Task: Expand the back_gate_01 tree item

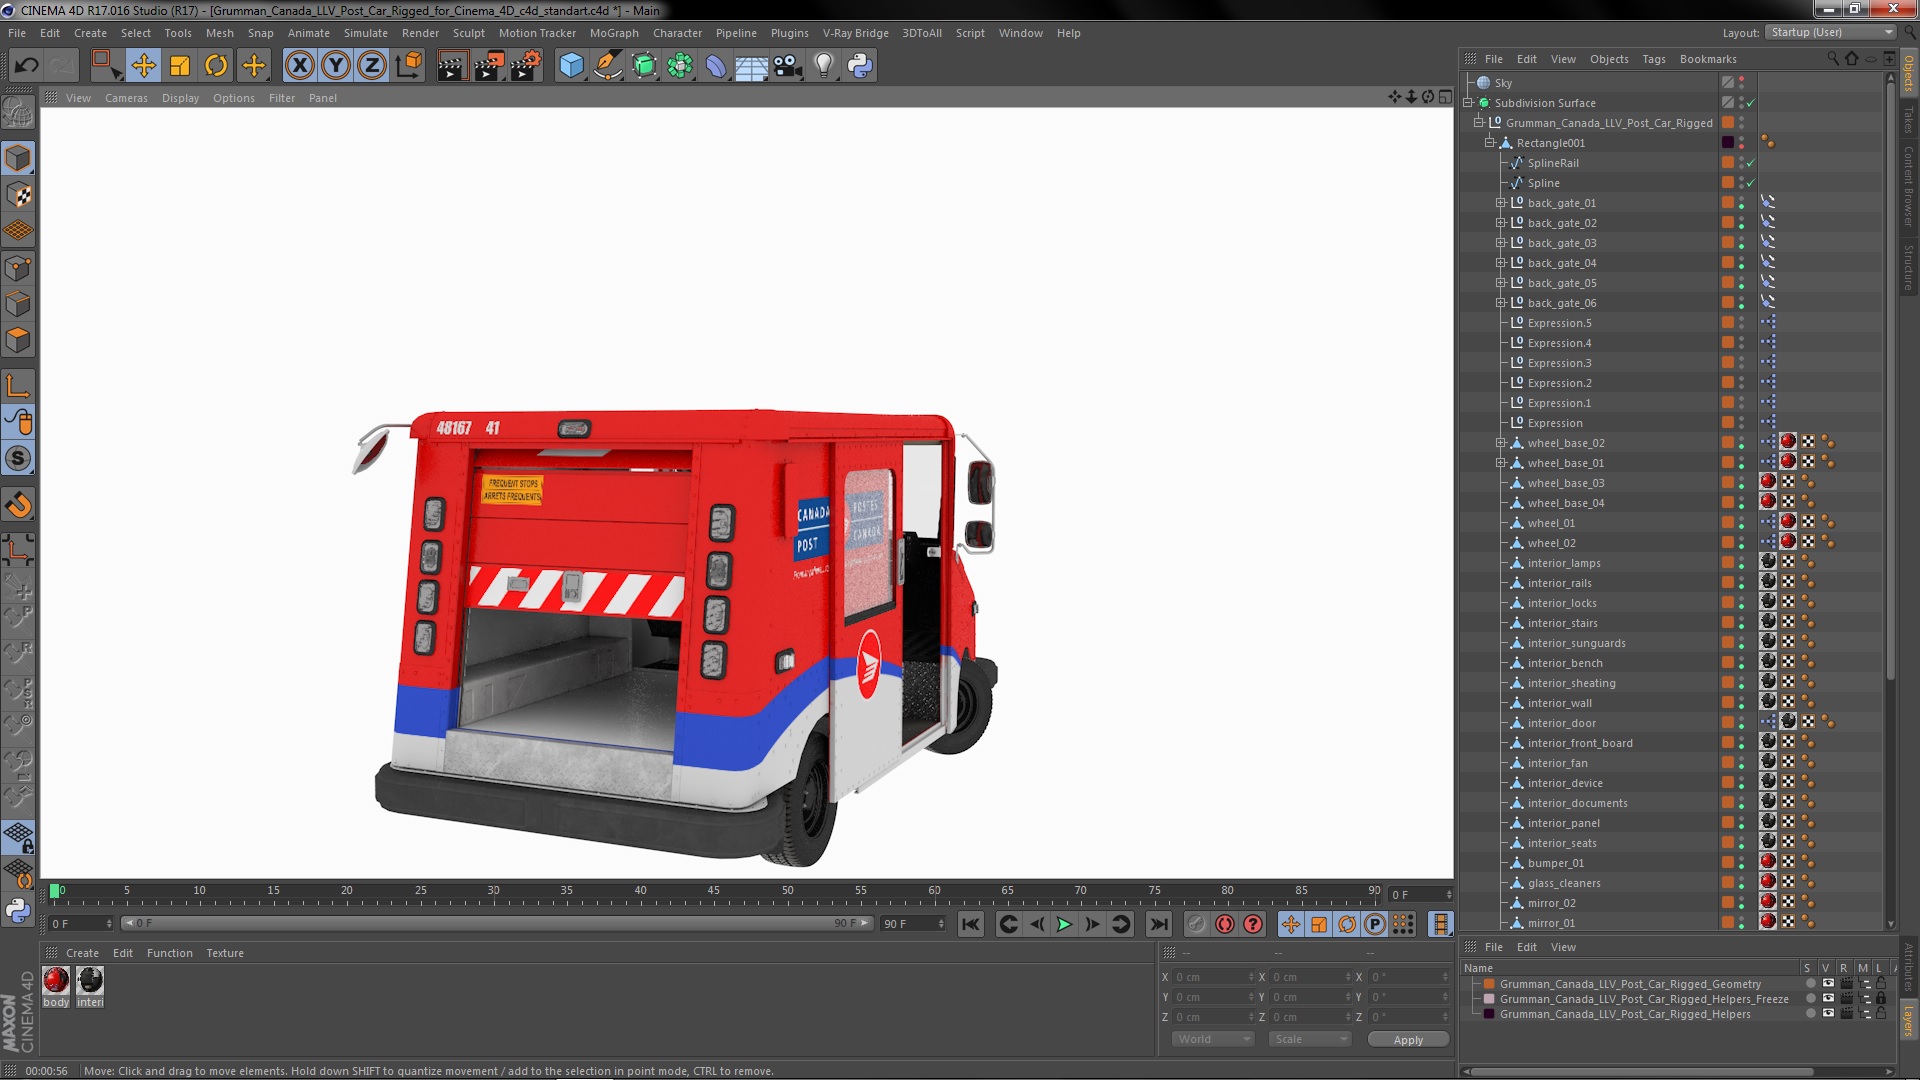Action: click(1500, 203)
